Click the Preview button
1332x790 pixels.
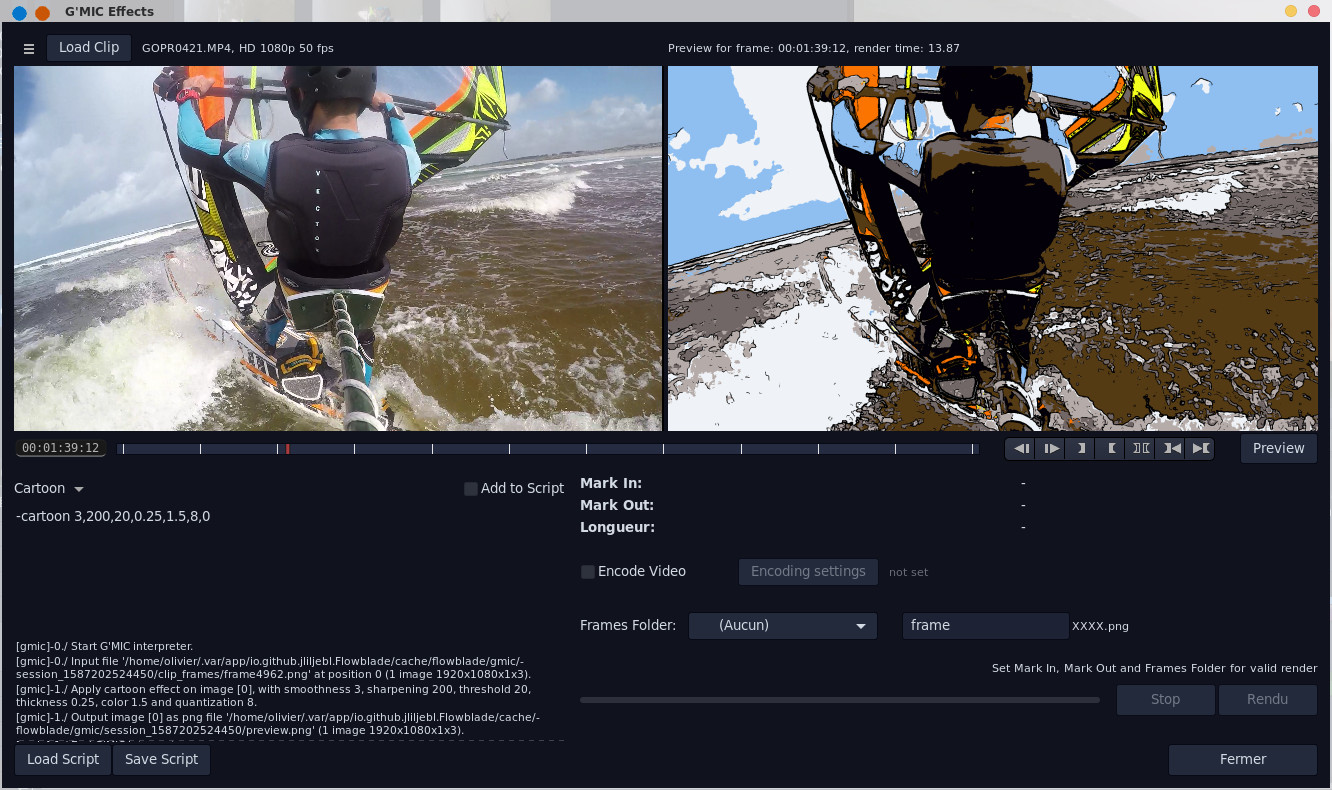(1278, 449)
